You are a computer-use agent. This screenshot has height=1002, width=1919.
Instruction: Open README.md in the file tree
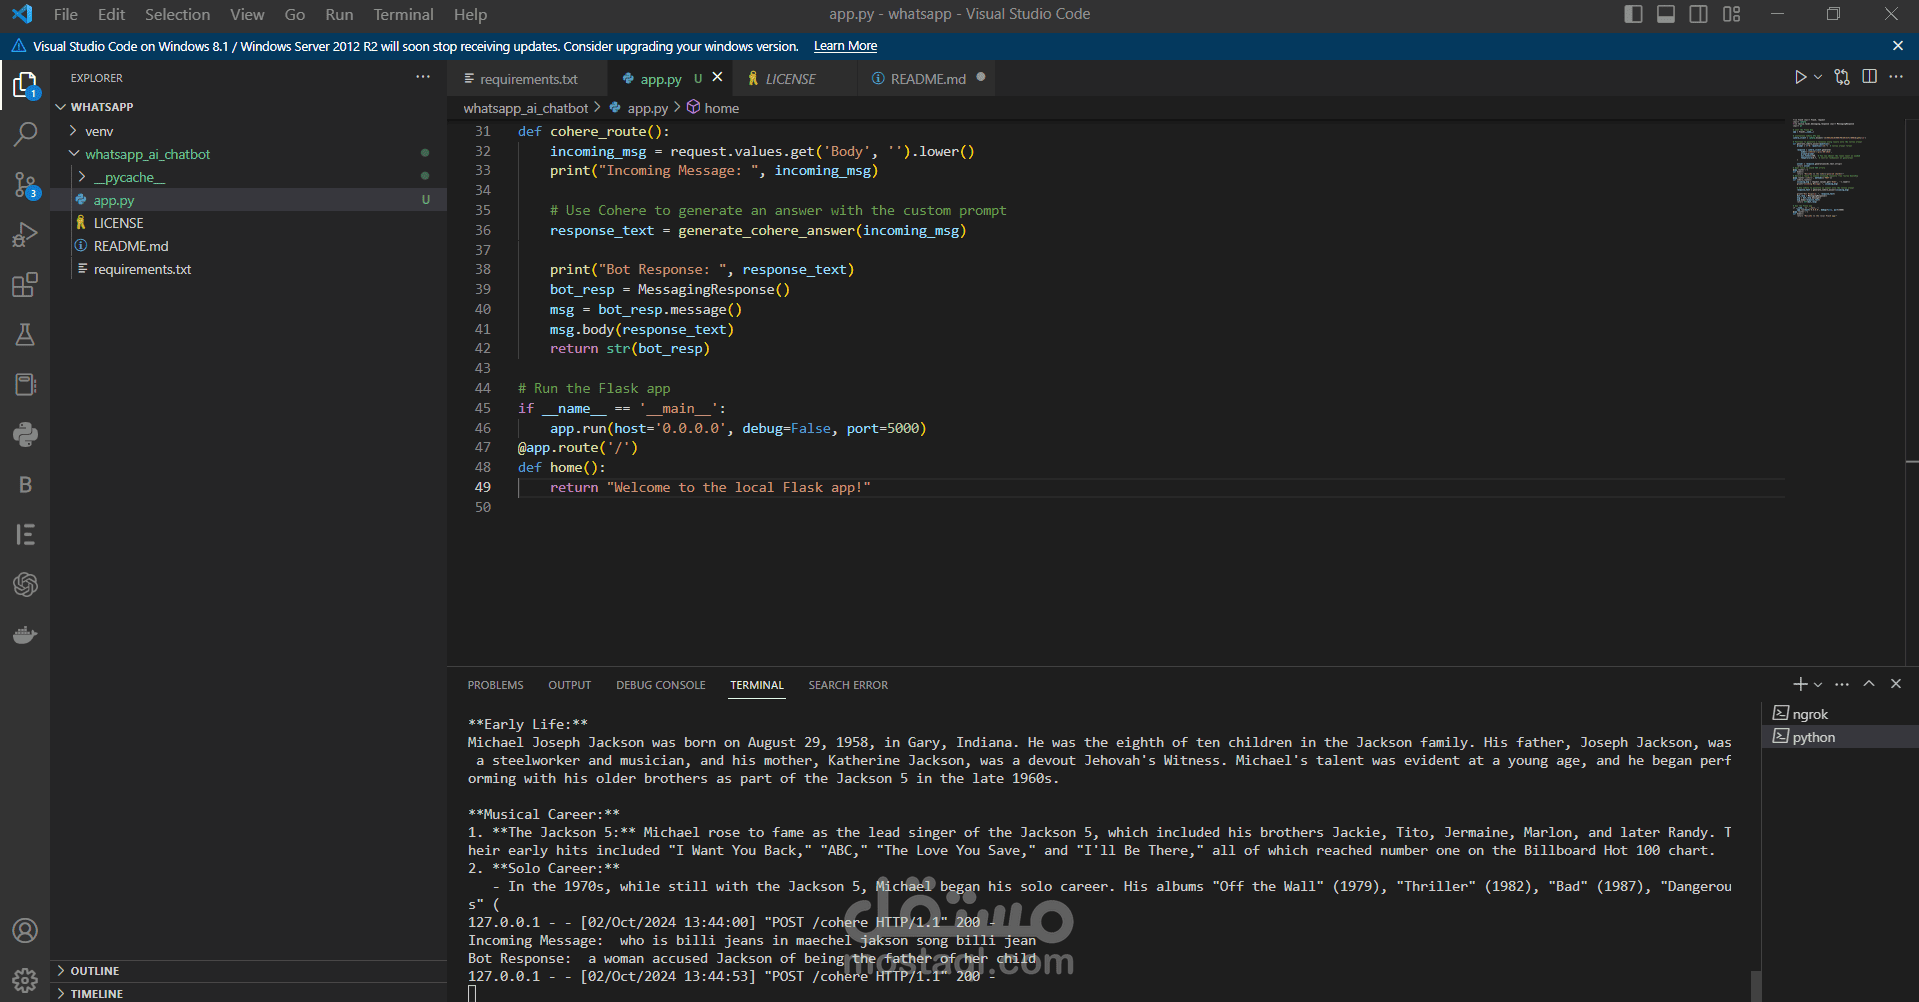click(x=248, y=246)
